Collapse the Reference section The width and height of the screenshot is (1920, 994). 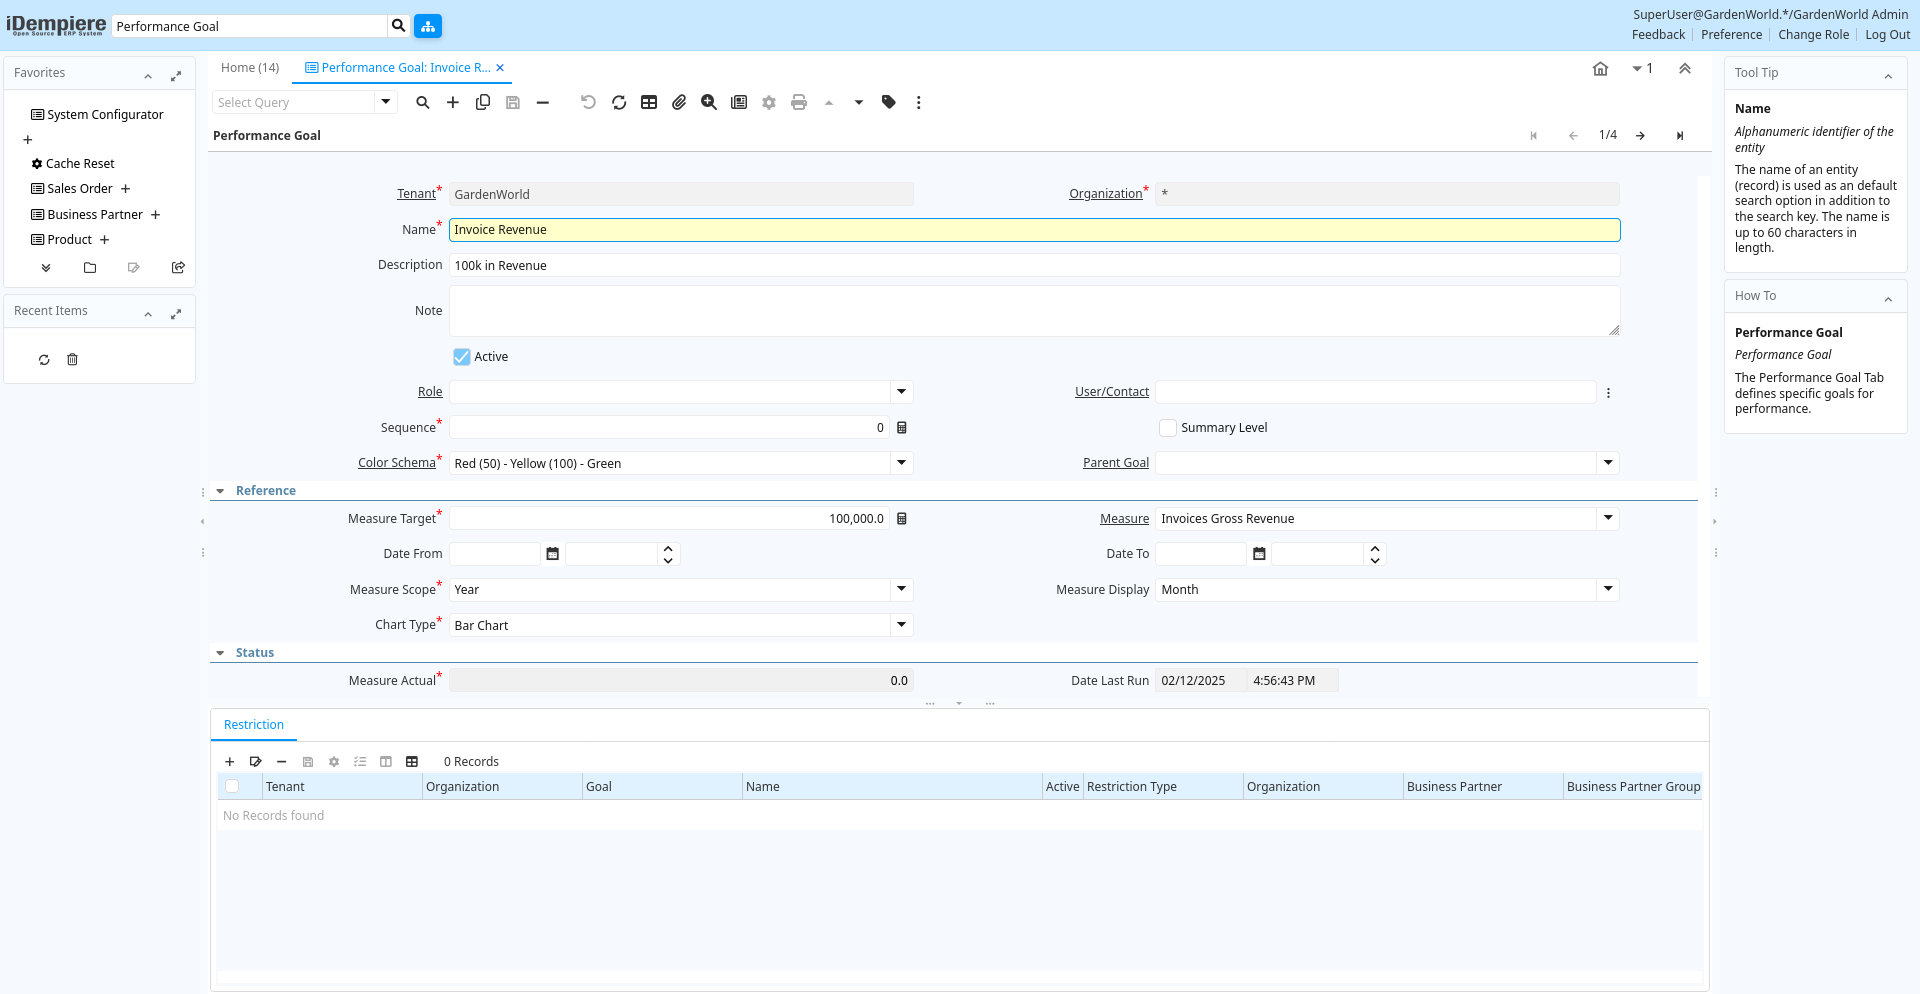tap(221, 491)
